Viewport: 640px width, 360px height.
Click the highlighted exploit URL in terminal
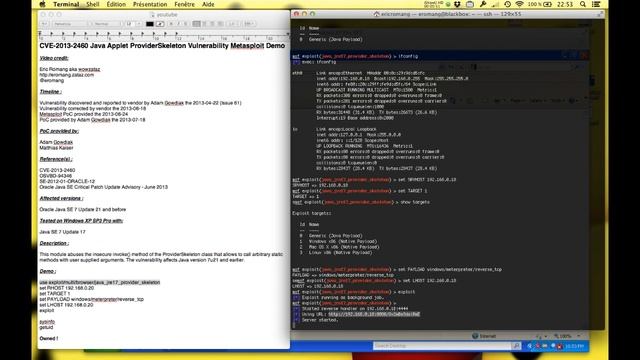coord(374,314)
